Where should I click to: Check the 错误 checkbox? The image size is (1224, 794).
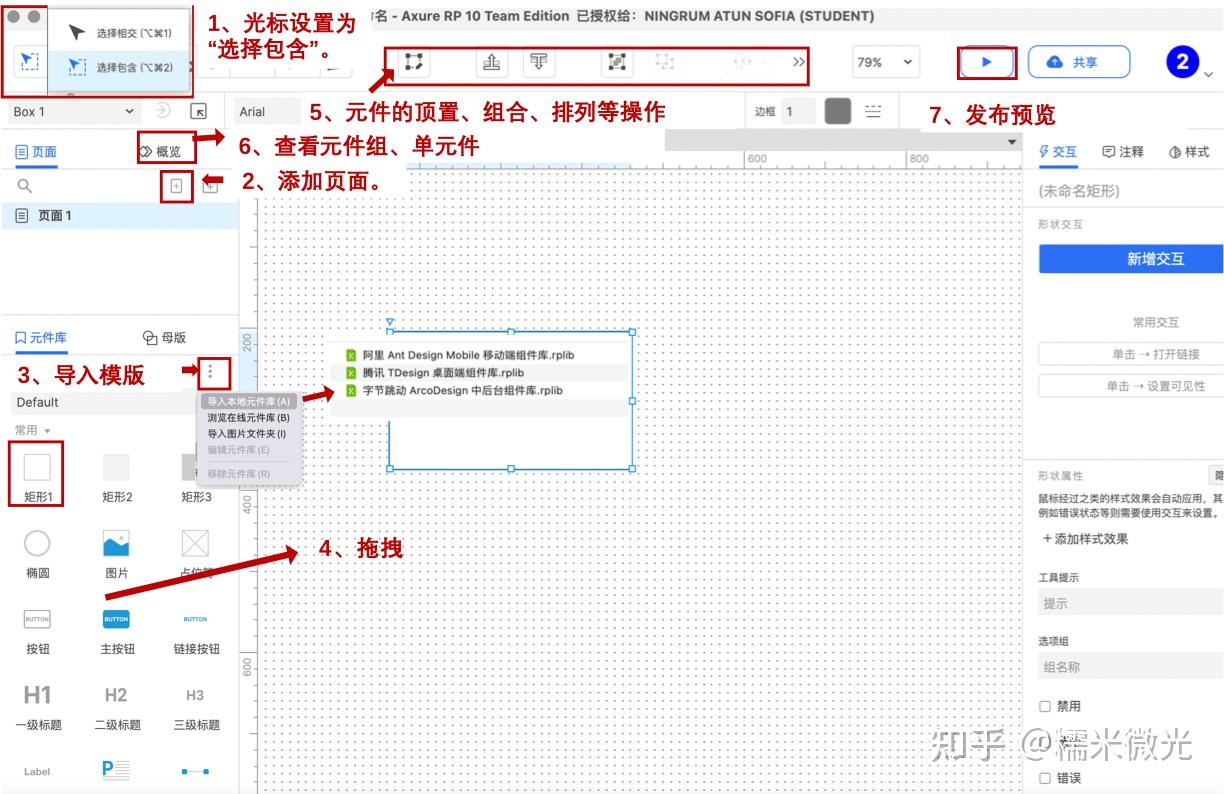[x=1046, y=777]
